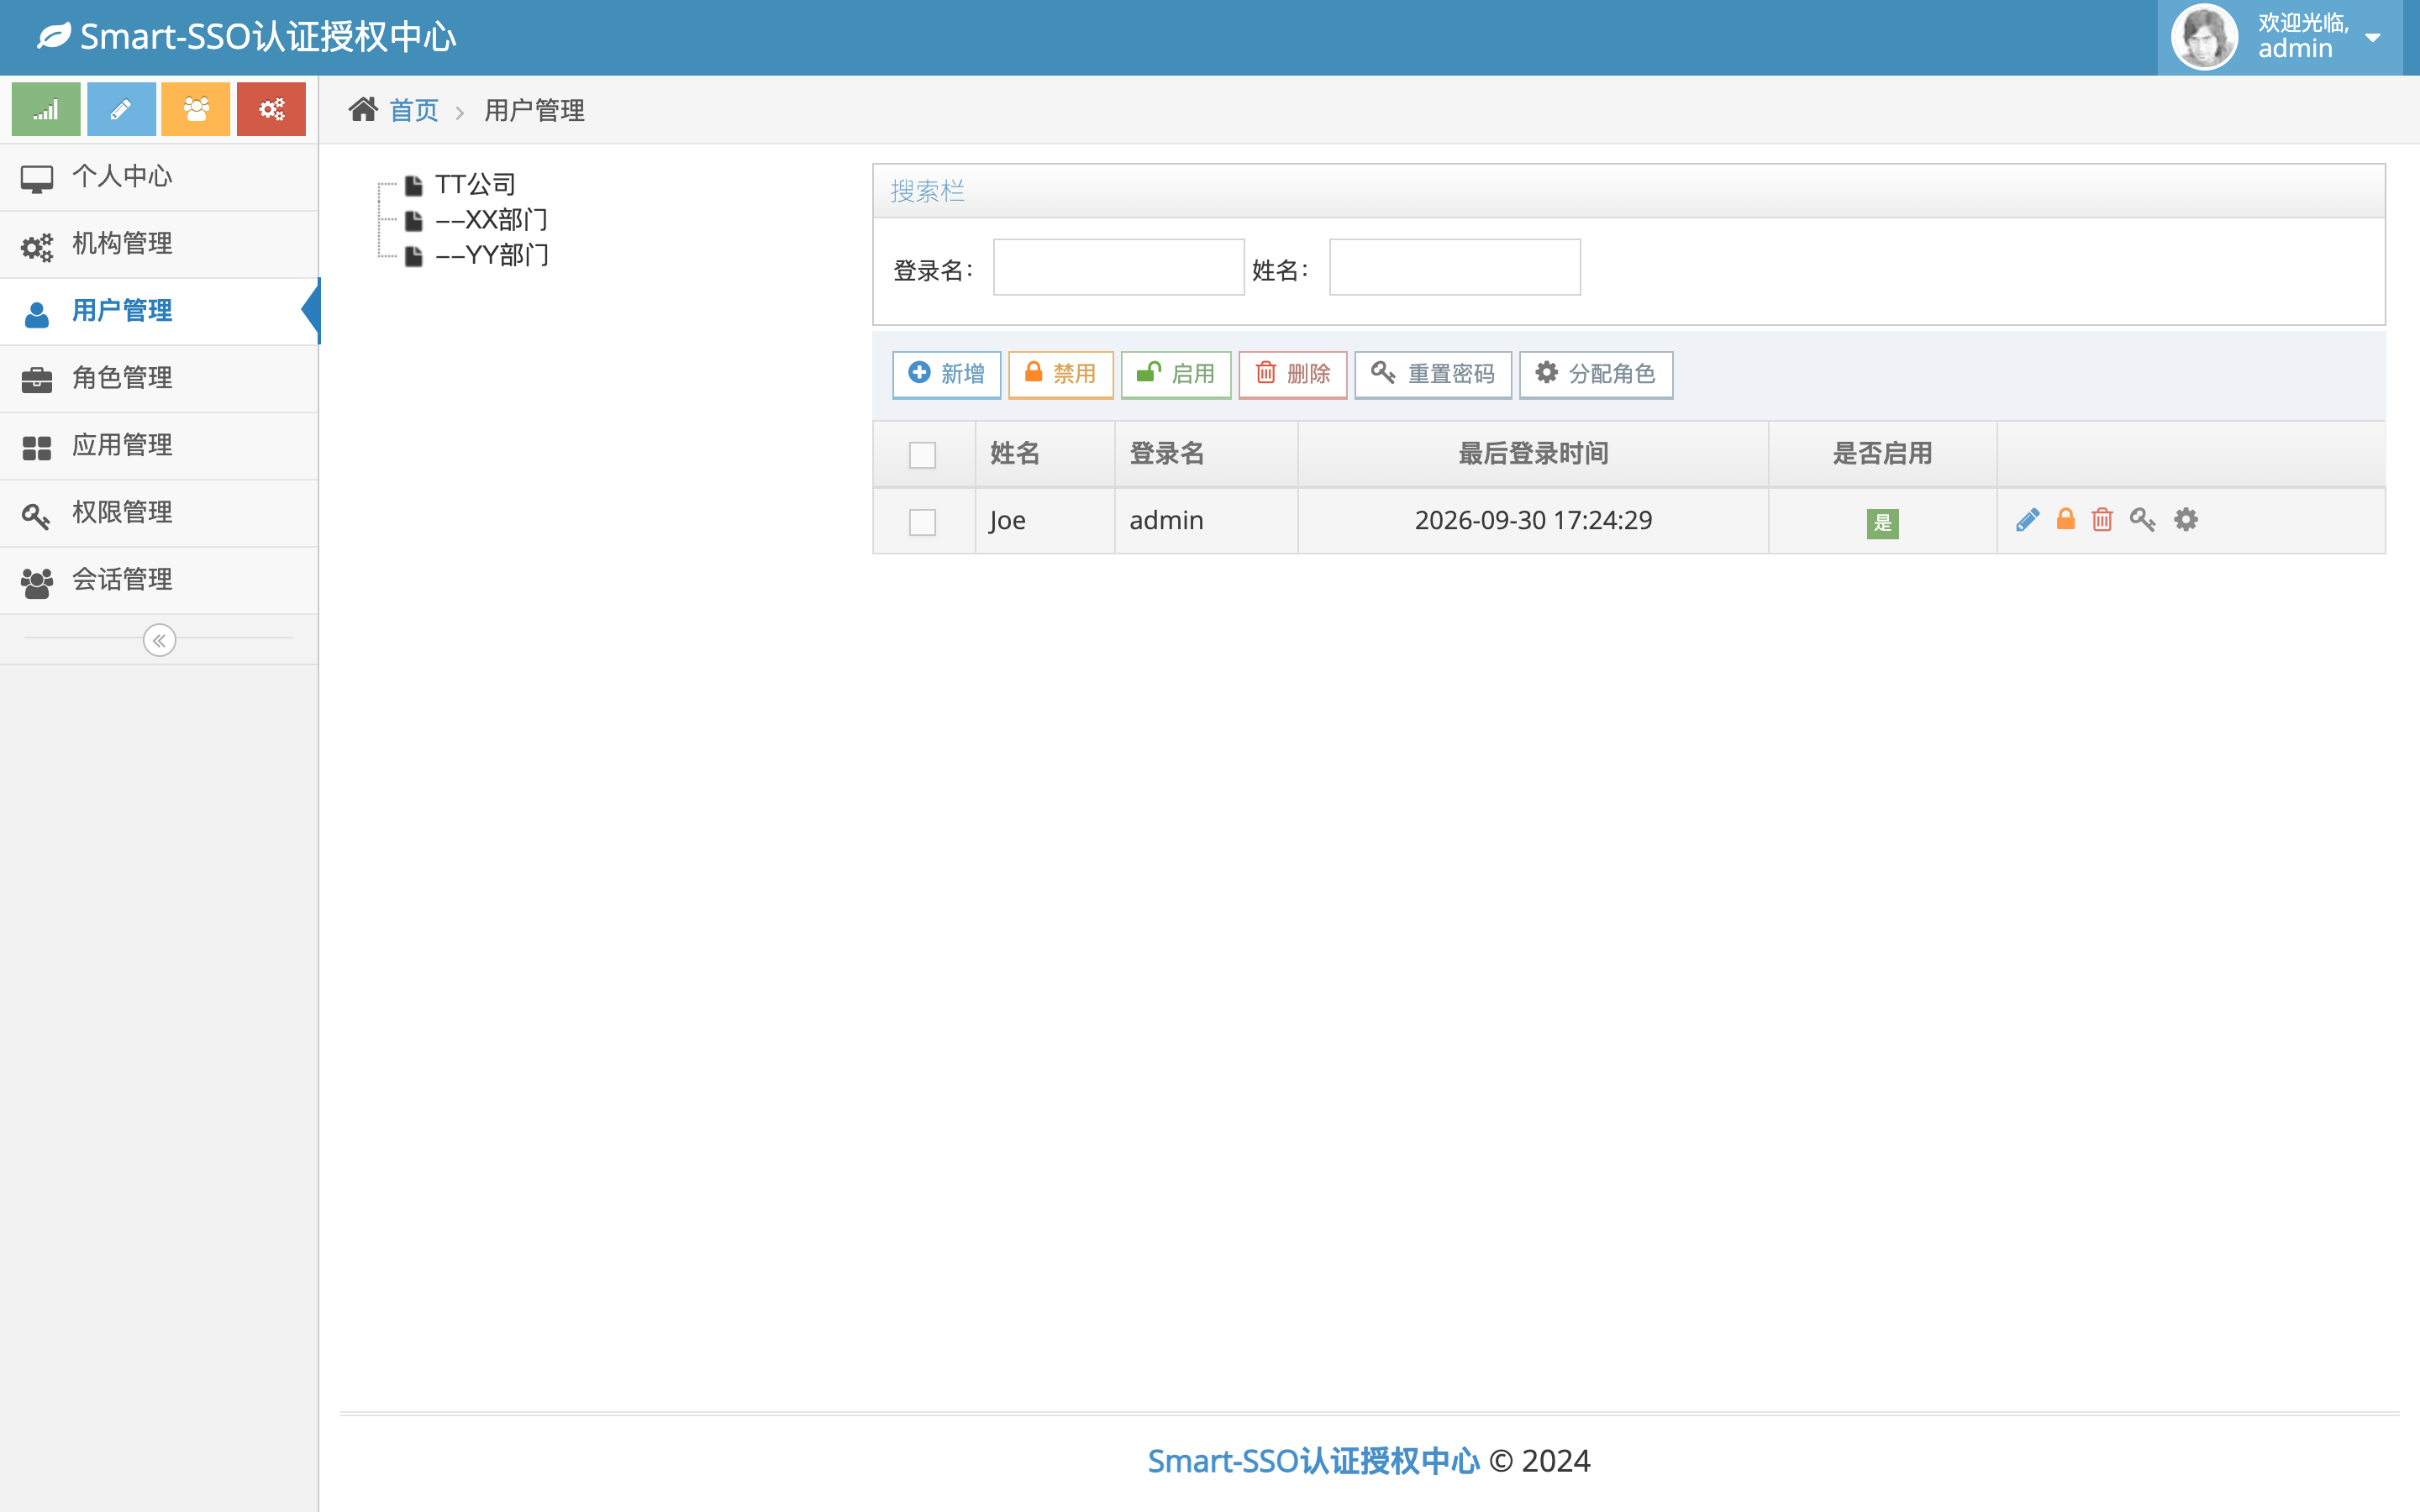Screen dimensions: 2420x1512
Task: Open 机构管理 in the sidebar
Action: click(159, 244)
